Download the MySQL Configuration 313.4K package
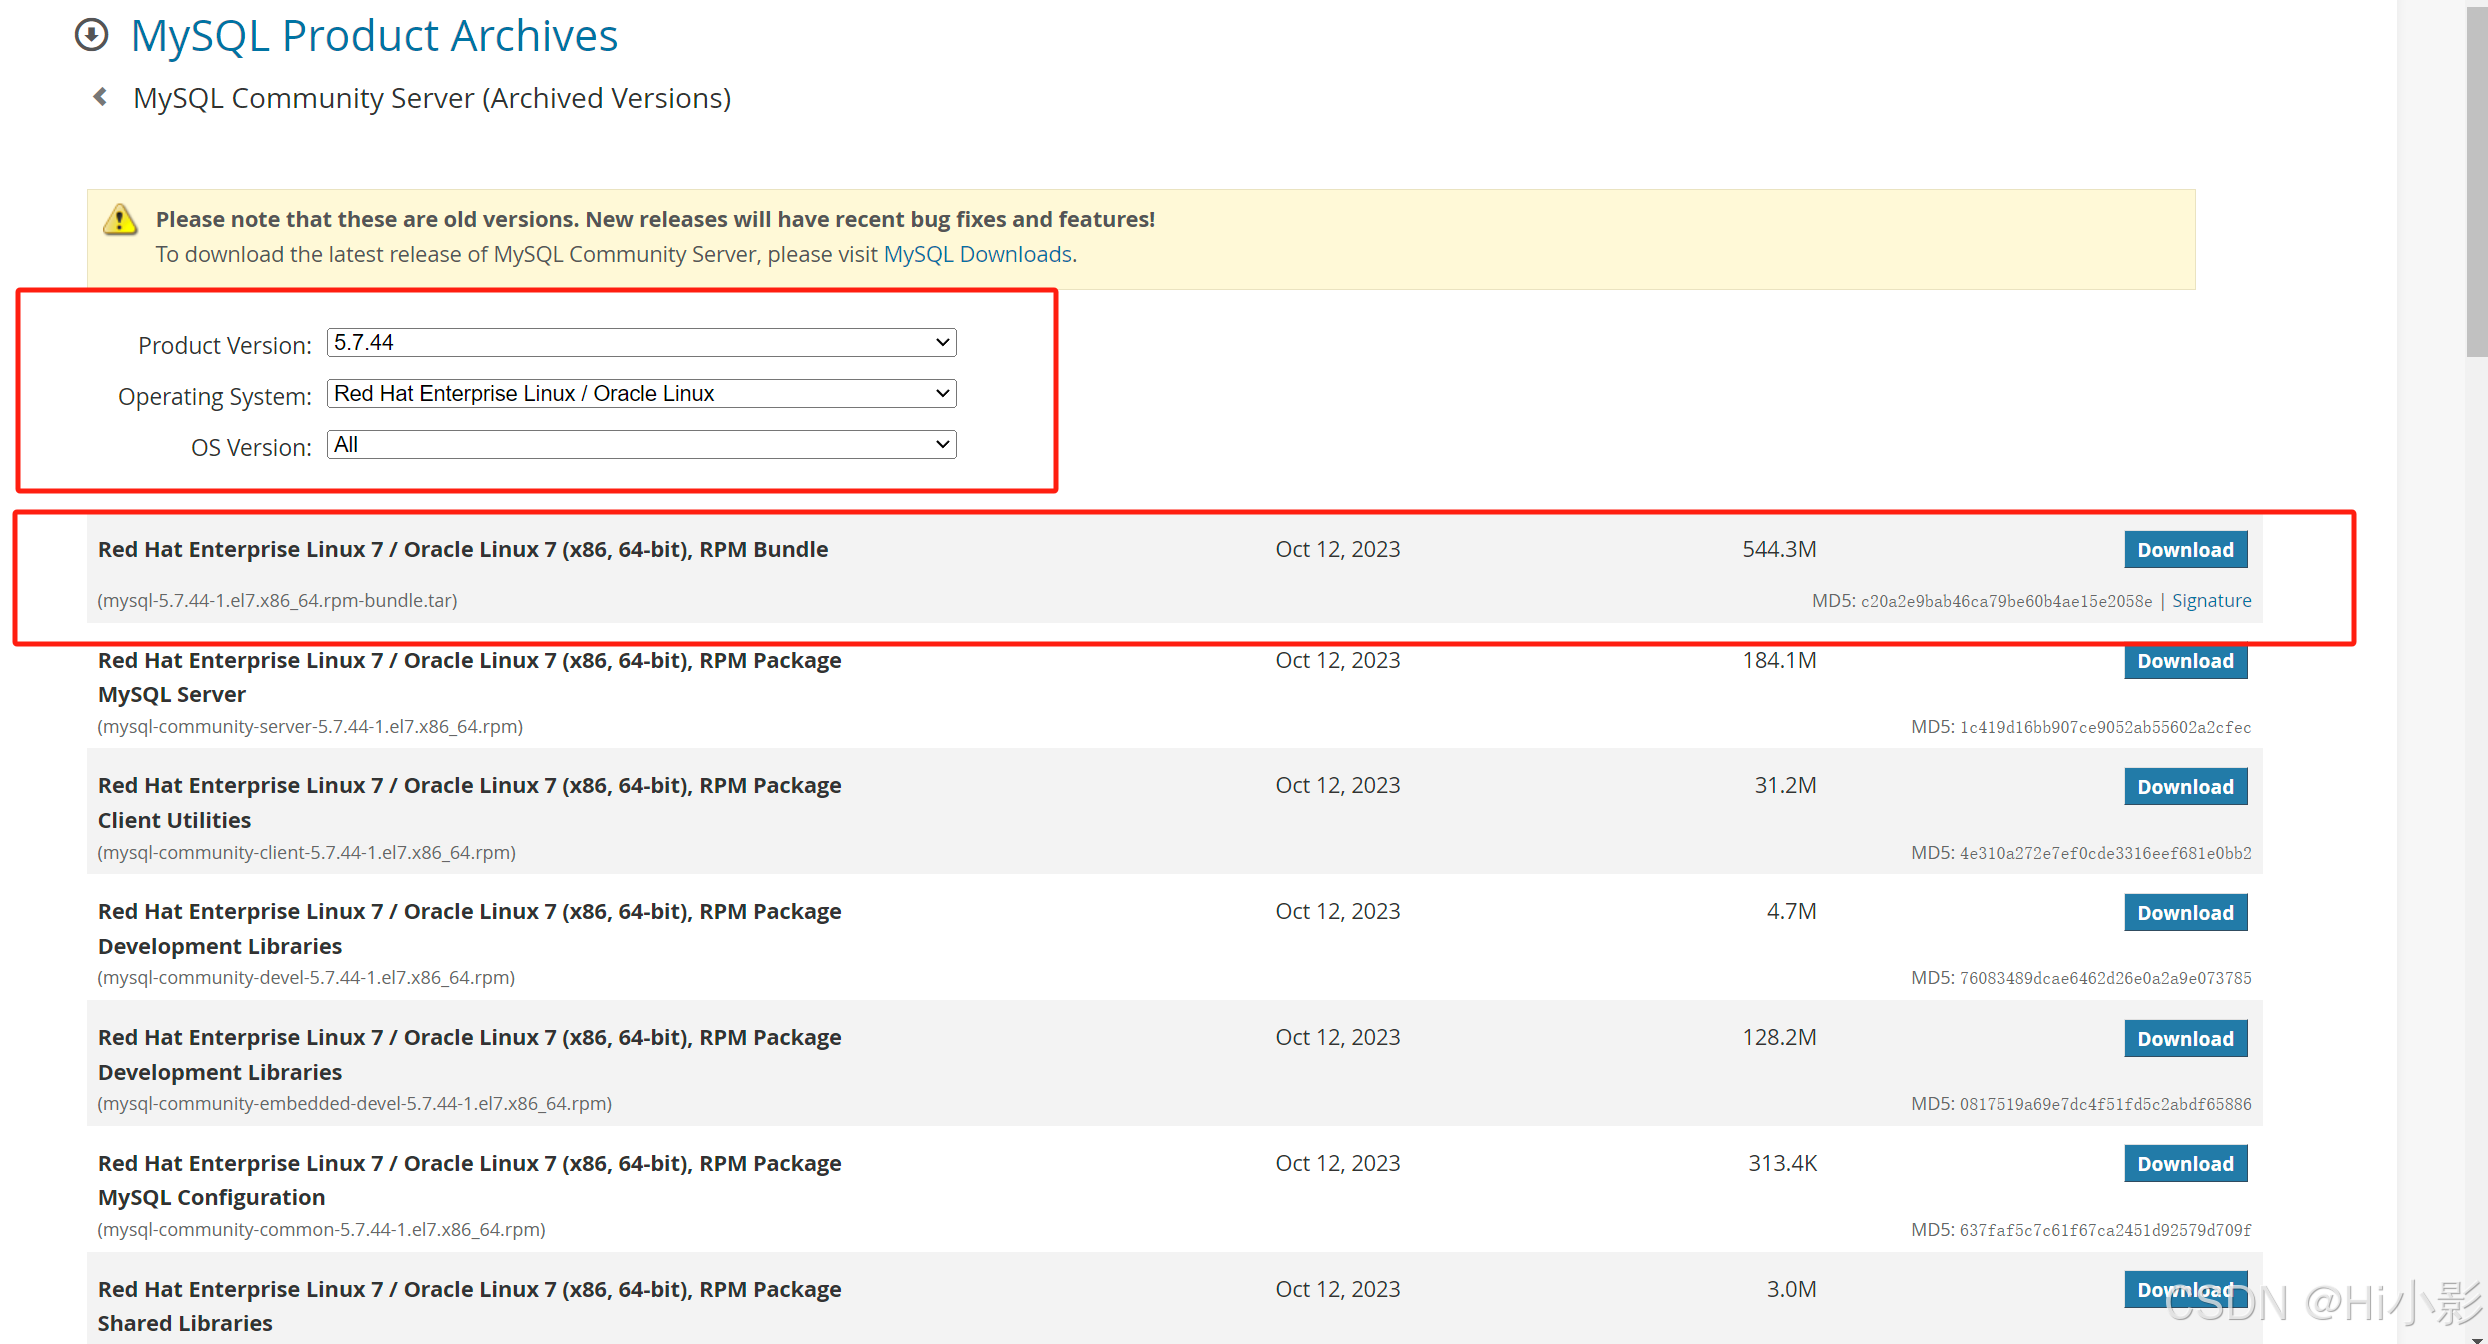The height and width of the screenshot is (1344, 2488). pyautogui.click(x=2185, y=1163)
